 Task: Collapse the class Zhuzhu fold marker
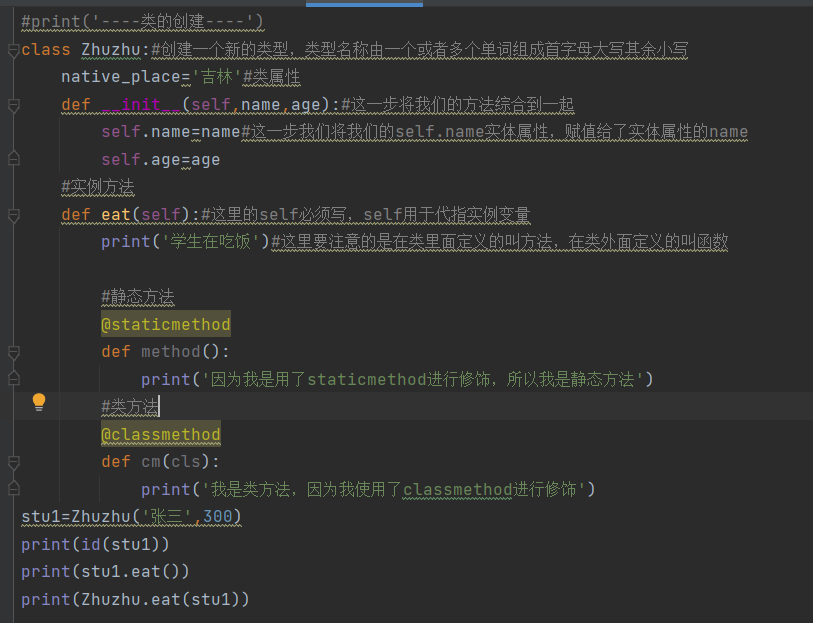pos(14,51)
